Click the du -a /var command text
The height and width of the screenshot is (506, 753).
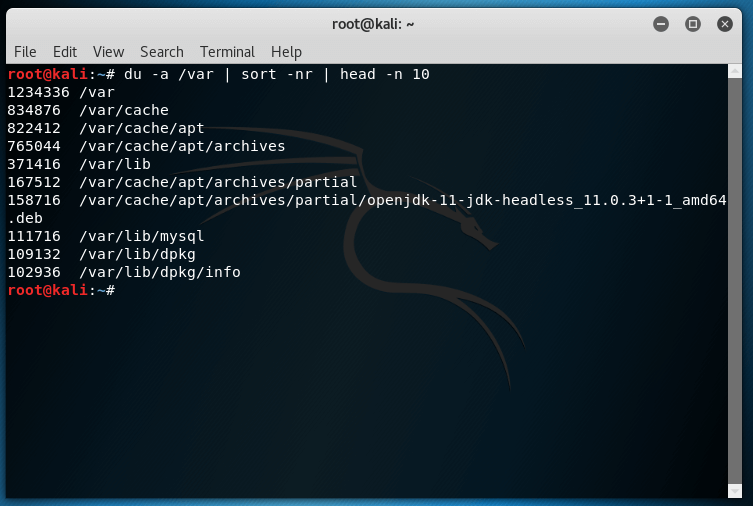[169, 74]
